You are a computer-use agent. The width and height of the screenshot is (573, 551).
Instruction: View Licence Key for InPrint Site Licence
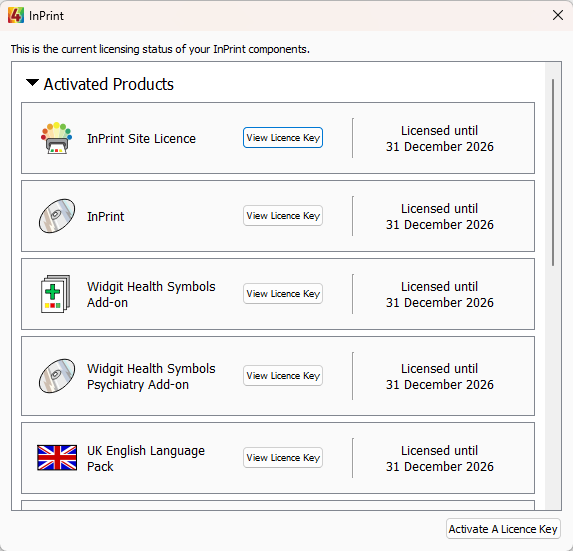coord(283,138)
